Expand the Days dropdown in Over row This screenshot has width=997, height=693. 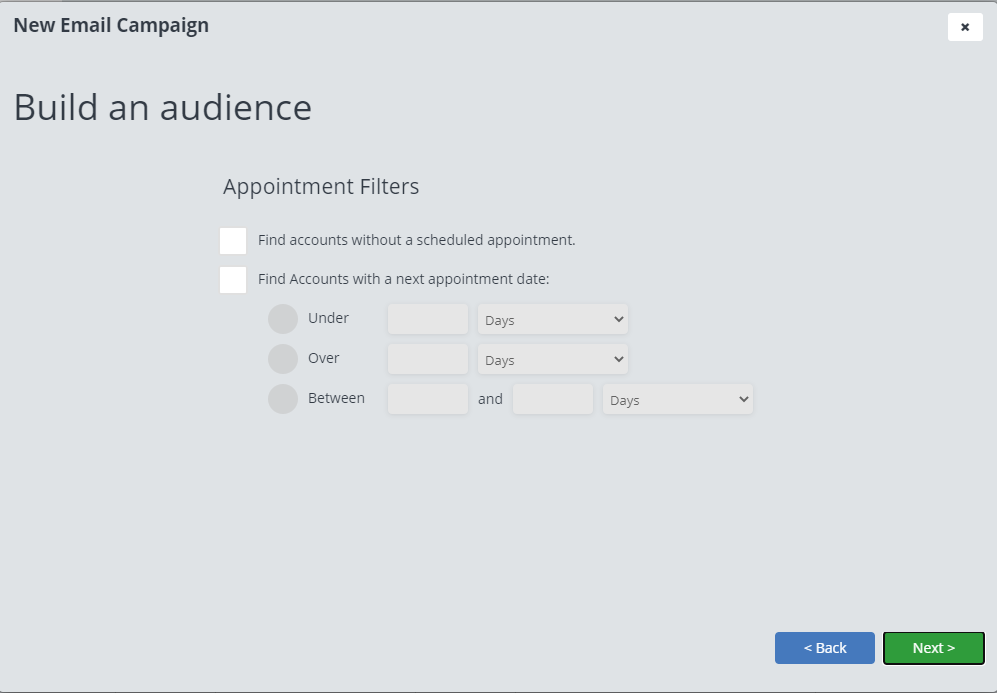553,359
